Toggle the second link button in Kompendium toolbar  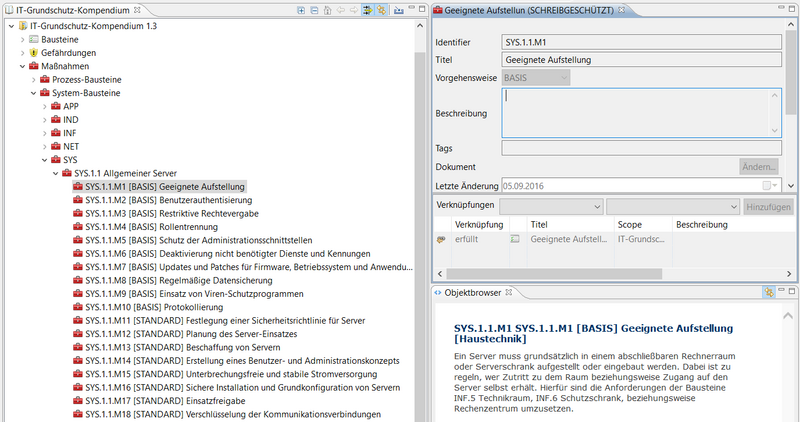381,10
